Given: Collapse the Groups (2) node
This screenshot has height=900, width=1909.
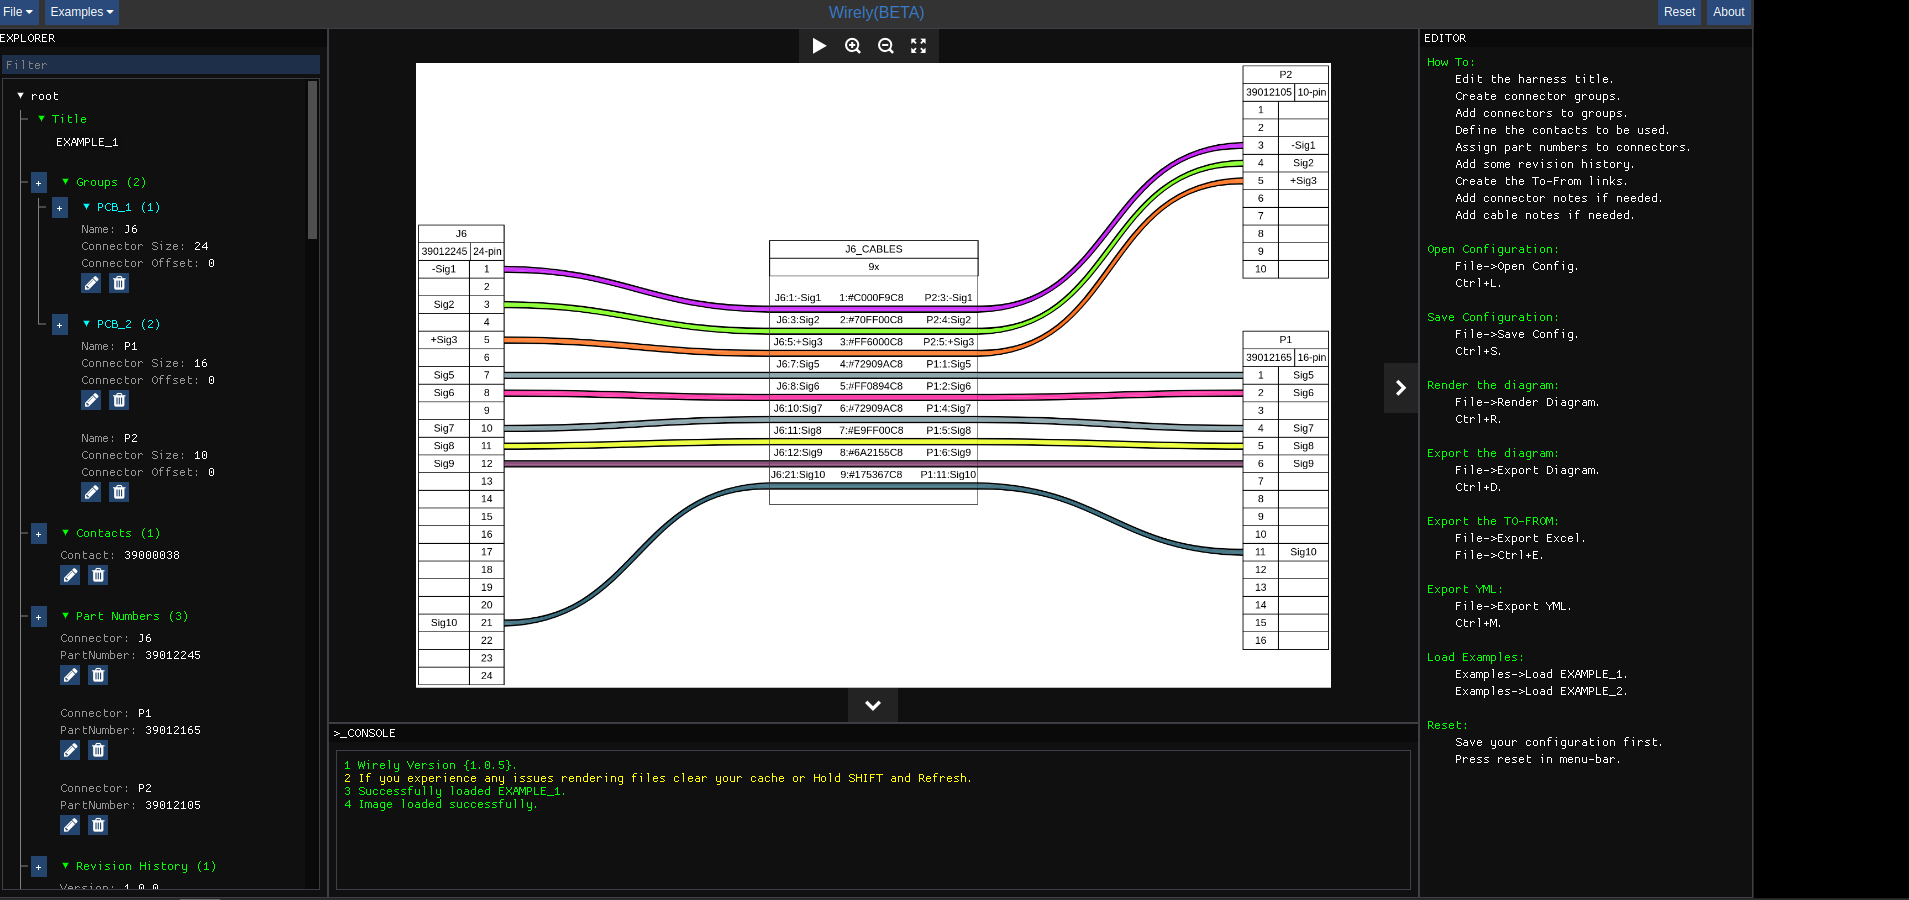Looking at the screenshot, I should [x=66, y=182].
